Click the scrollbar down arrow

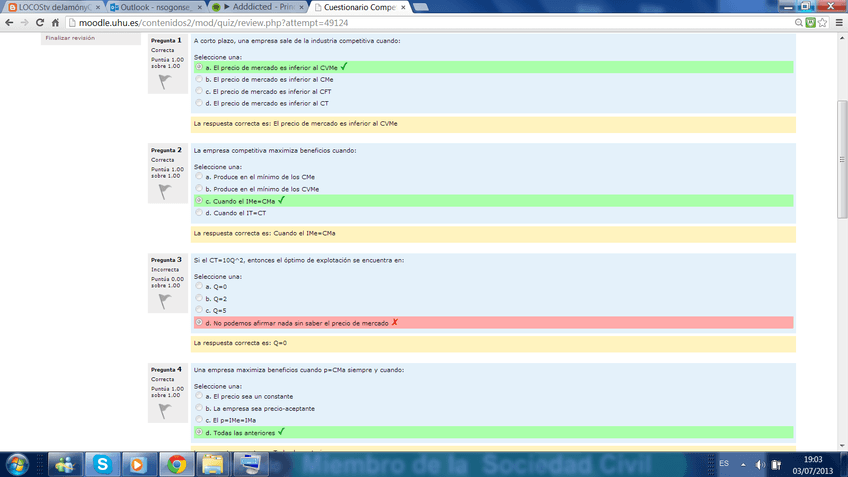coord(842,446)
